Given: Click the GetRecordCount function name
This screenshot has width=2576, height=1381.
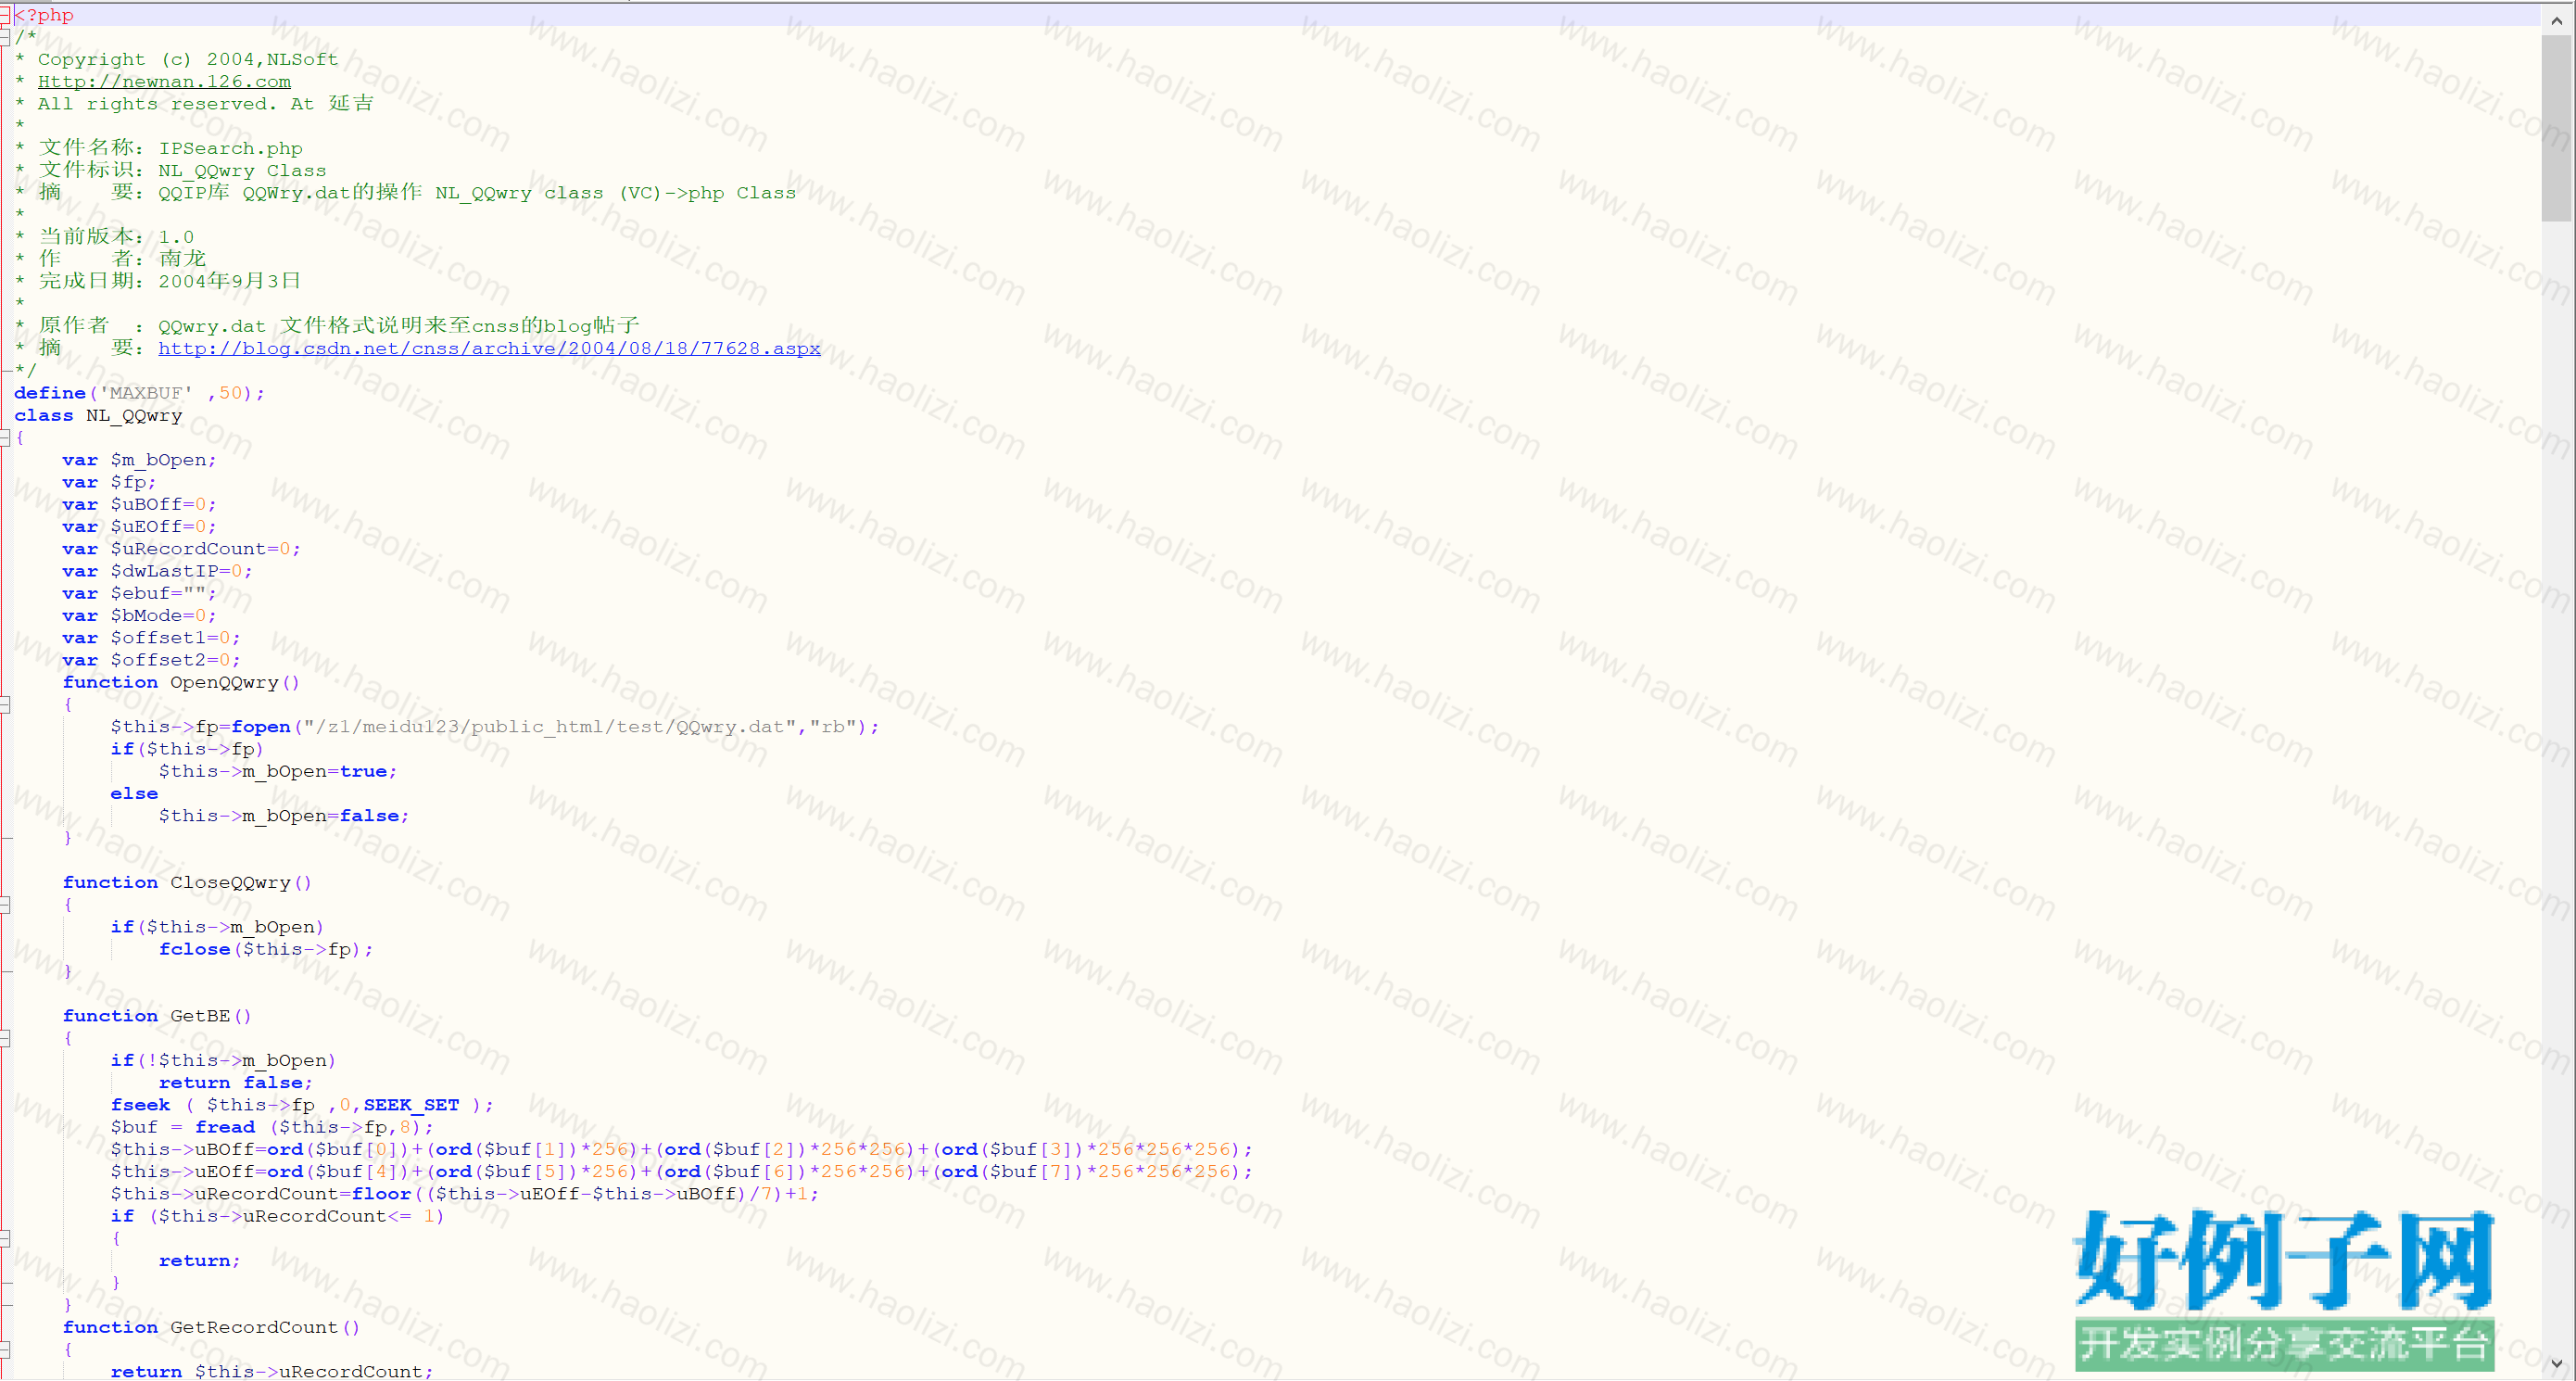Looking at the screenshot, I should (254, 1327).
